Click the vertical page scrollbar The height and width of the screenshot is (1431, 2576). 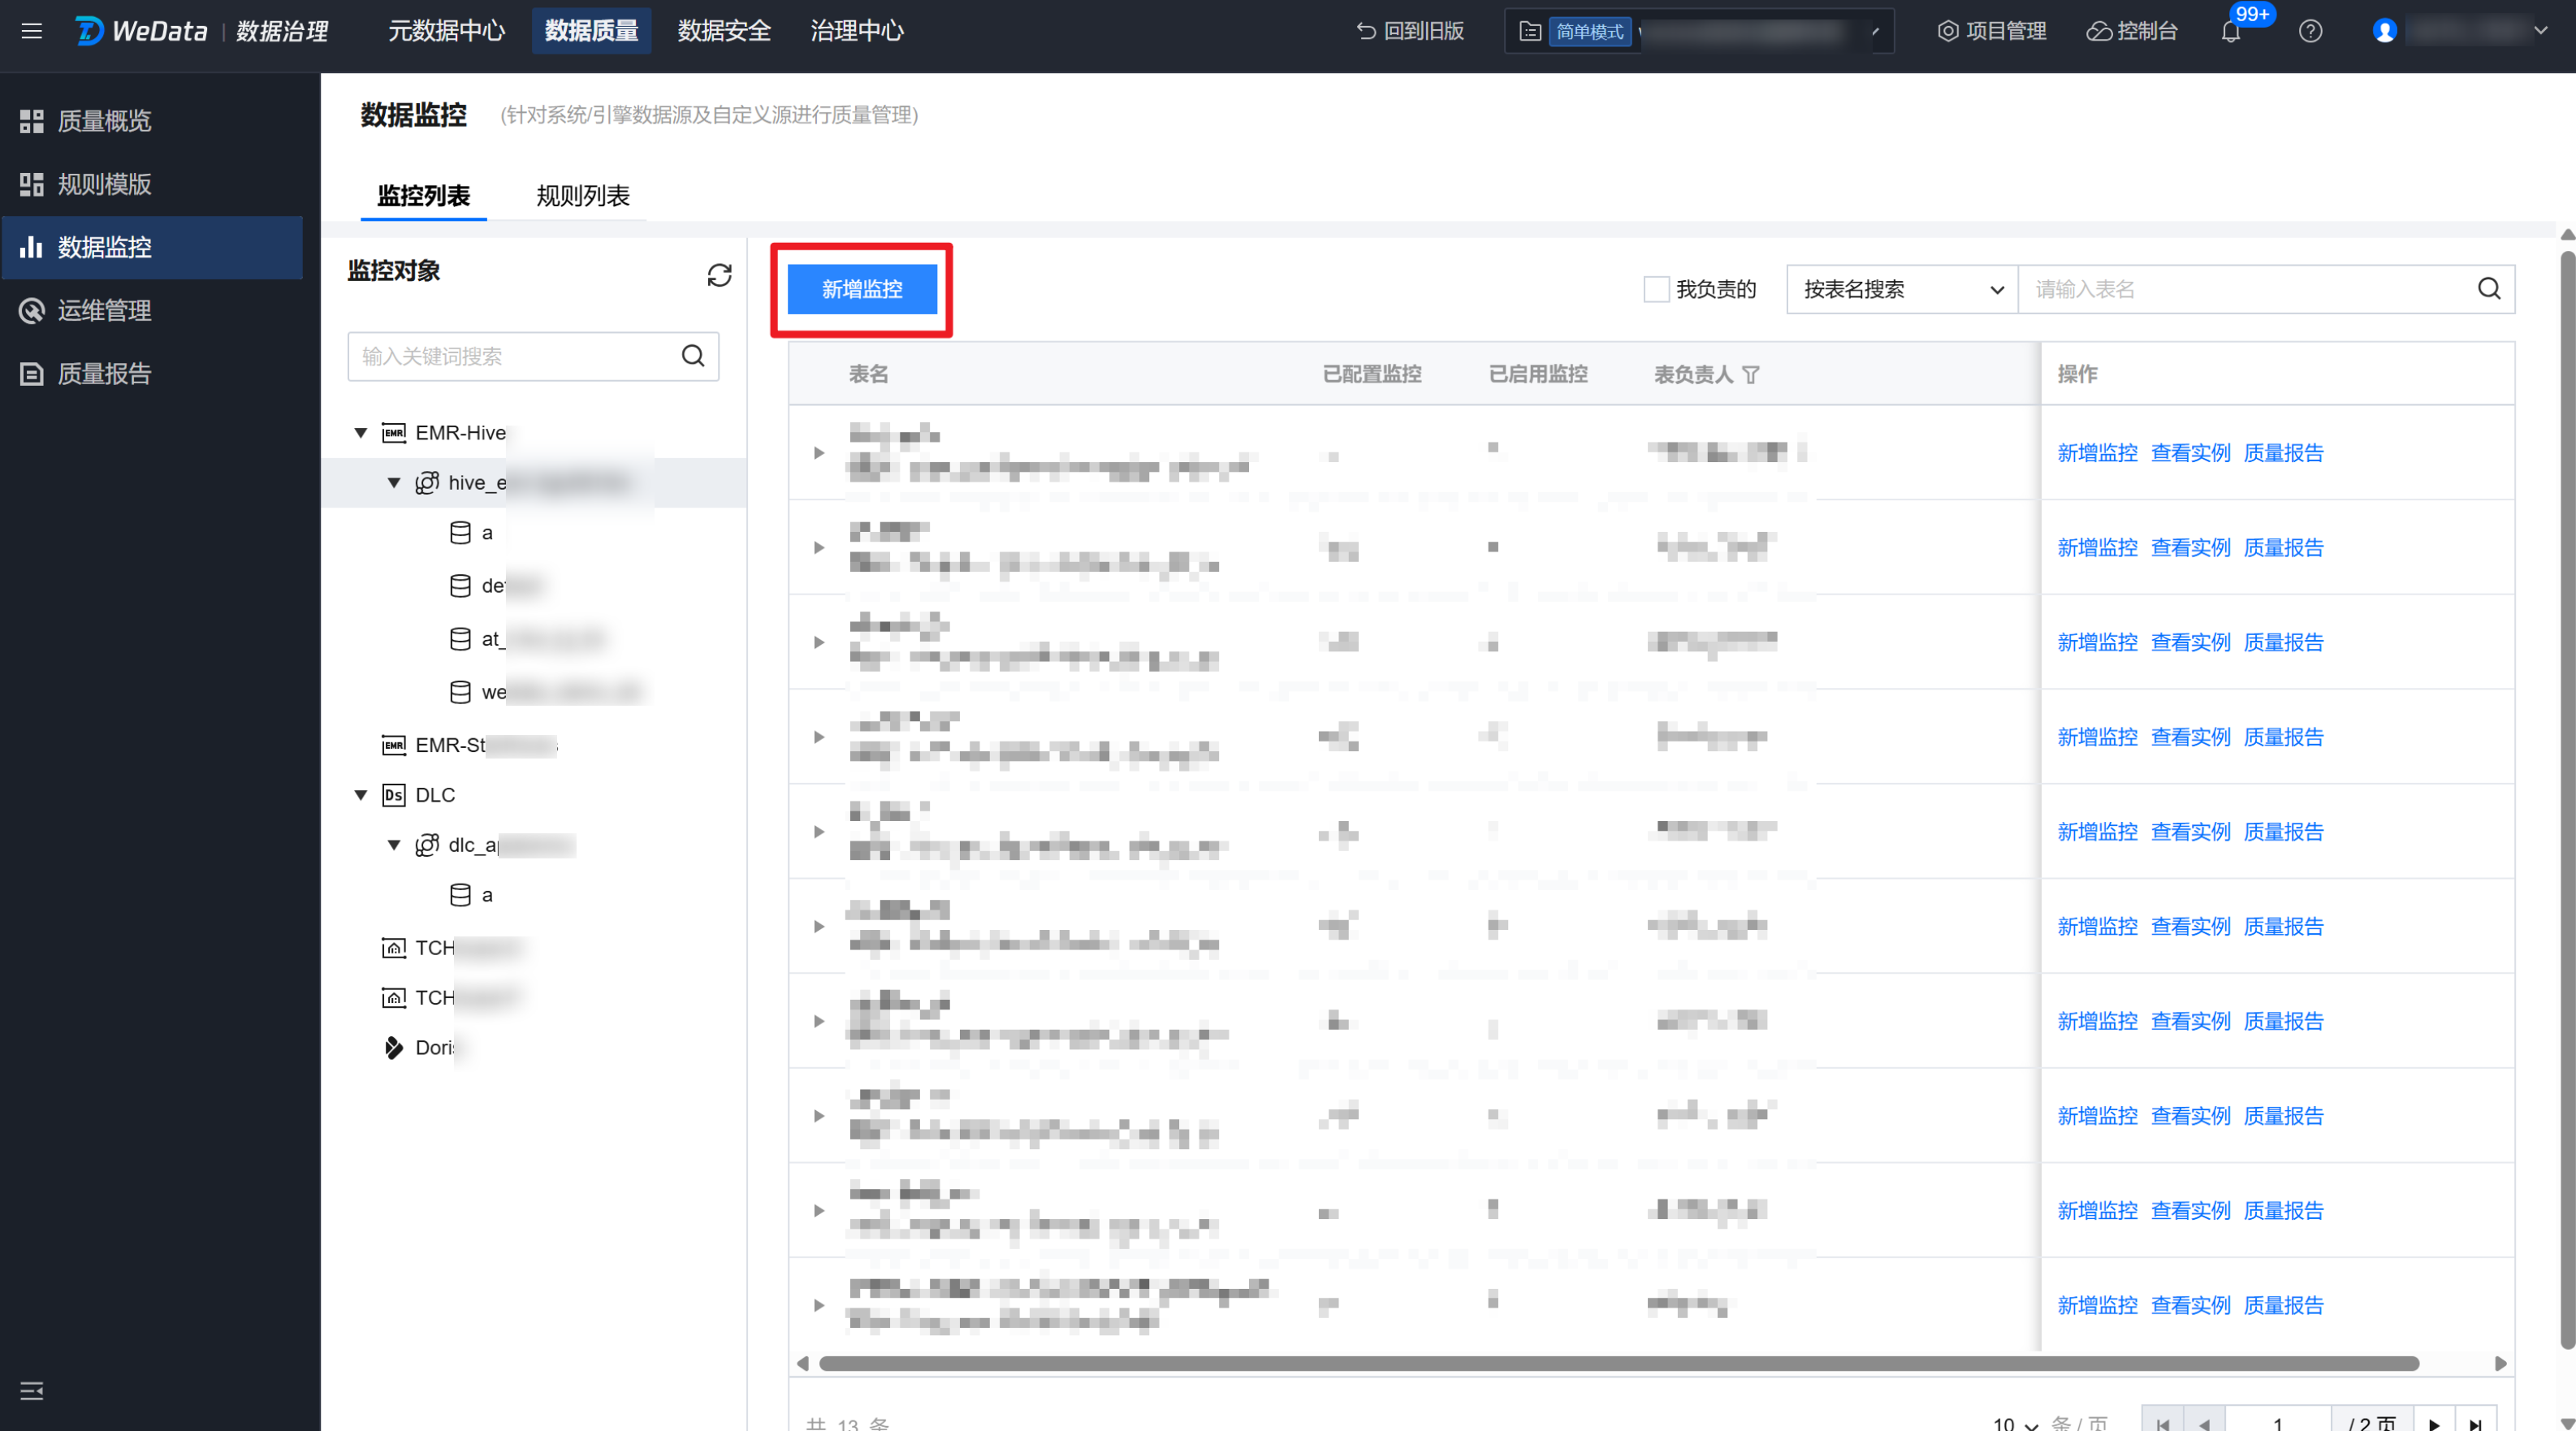tap(2567, 800)
